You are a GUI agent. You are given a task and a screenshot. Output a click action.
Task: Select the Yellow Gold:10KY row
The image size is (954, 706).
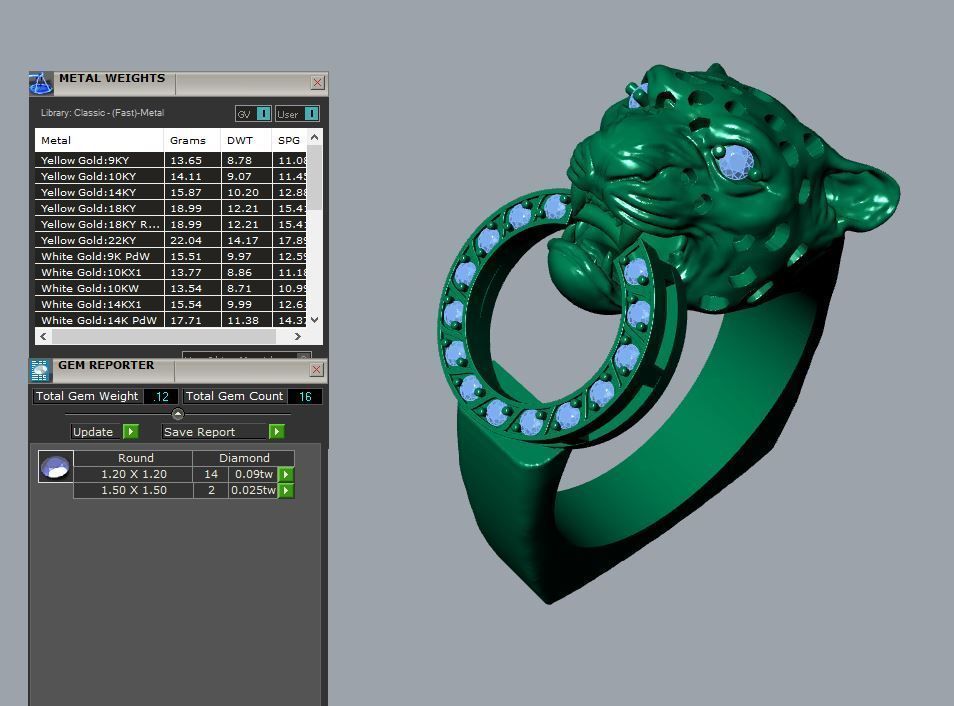click(171, 176)
